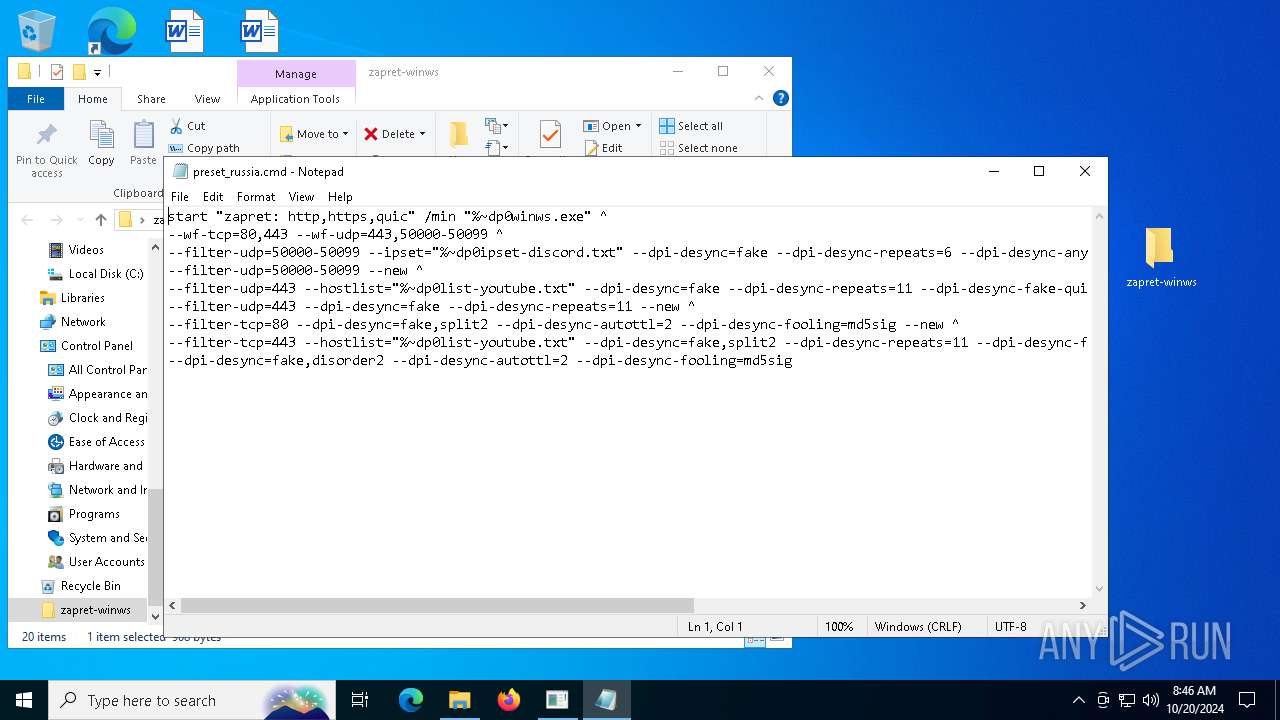The image size is (1280, 720).
Task: Show hidden tray icons chevron
Action: pyautogui.click(x=1078, y=700)
